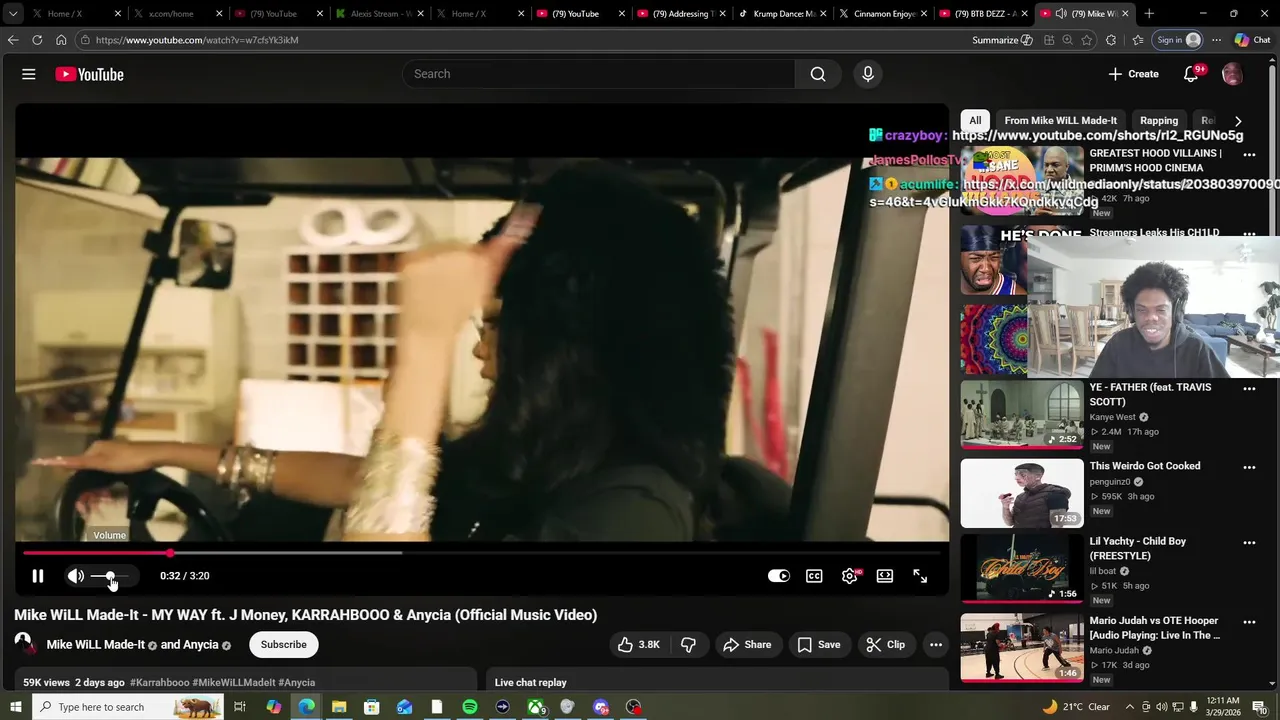Start voice search with the microphone
The image size is (1280, 720).
pos(867,74)
